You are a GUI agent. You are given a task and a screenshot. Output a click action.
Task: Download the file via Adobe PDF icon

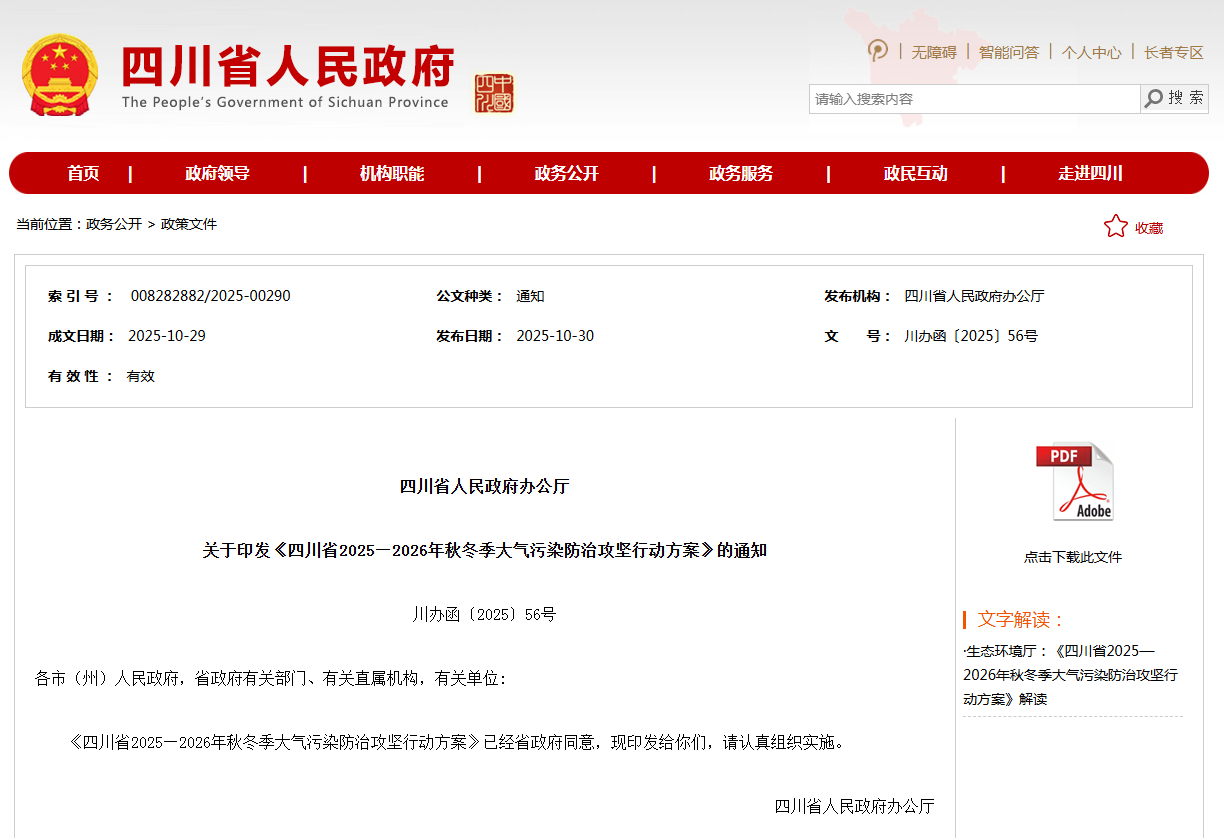tap(1074, 482)
